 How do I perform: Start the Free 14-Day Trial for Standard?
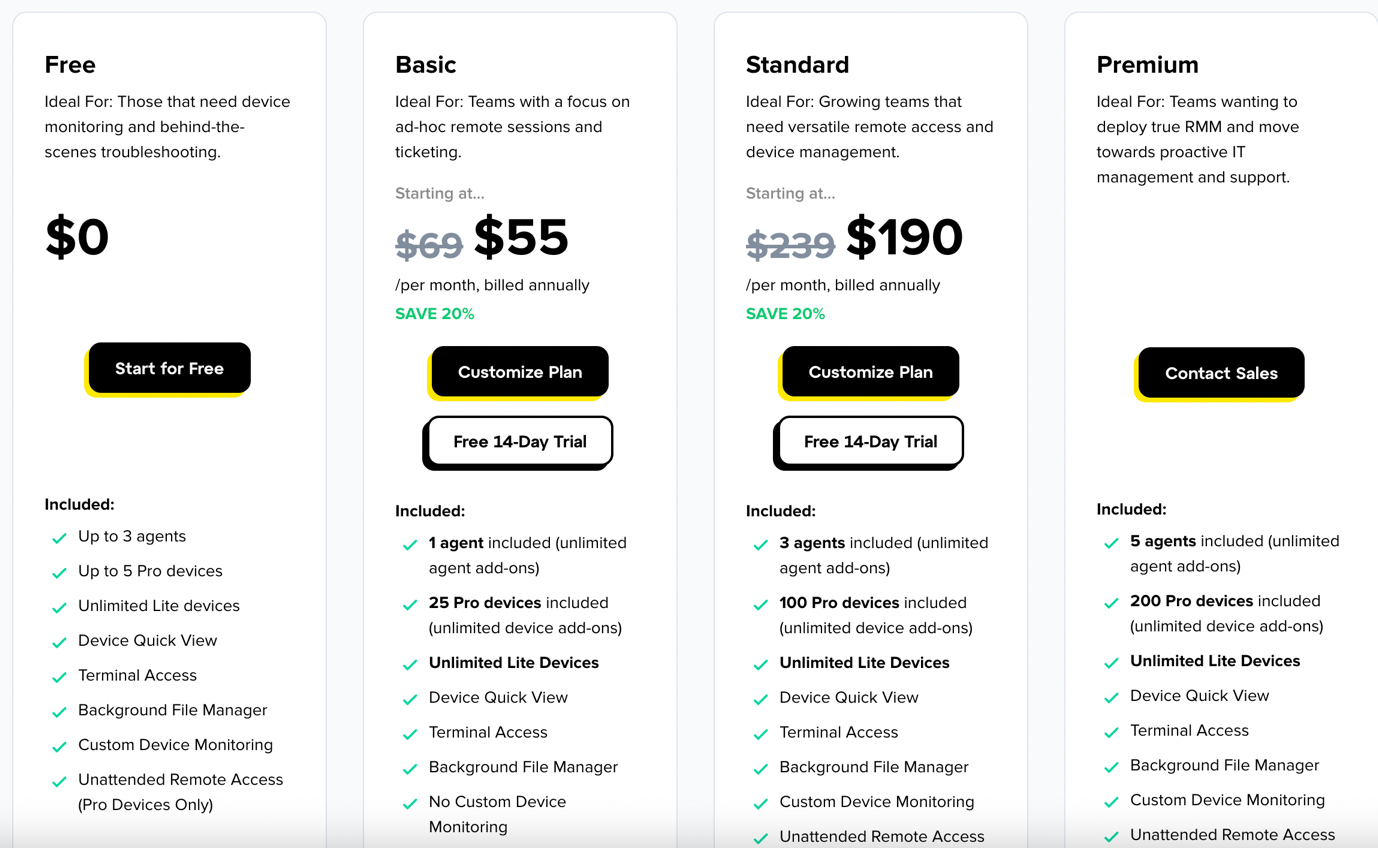(x=869, y=441)
